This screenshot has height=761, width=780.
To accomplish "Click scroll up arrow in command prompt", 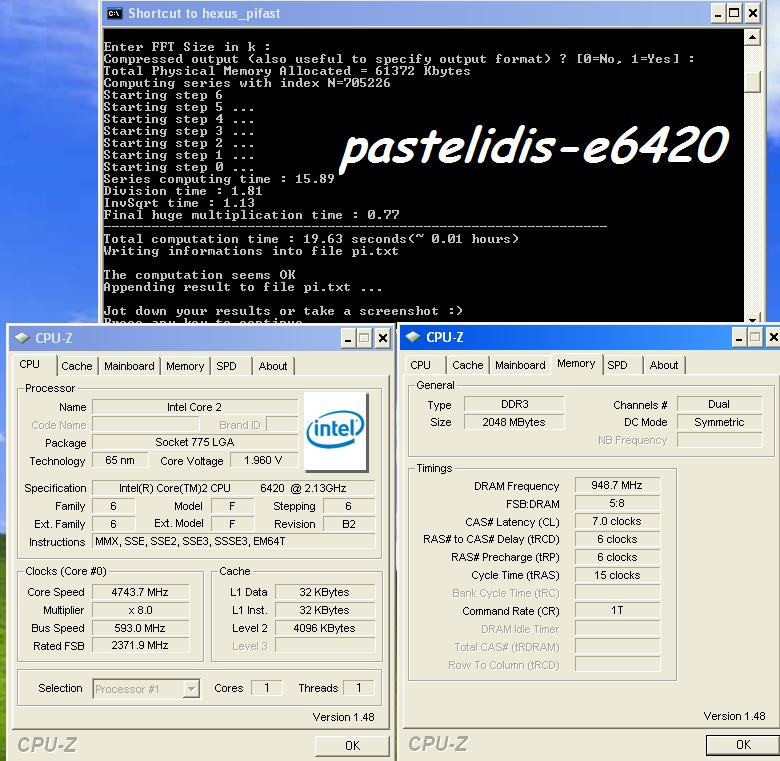I will pos(752,37).
